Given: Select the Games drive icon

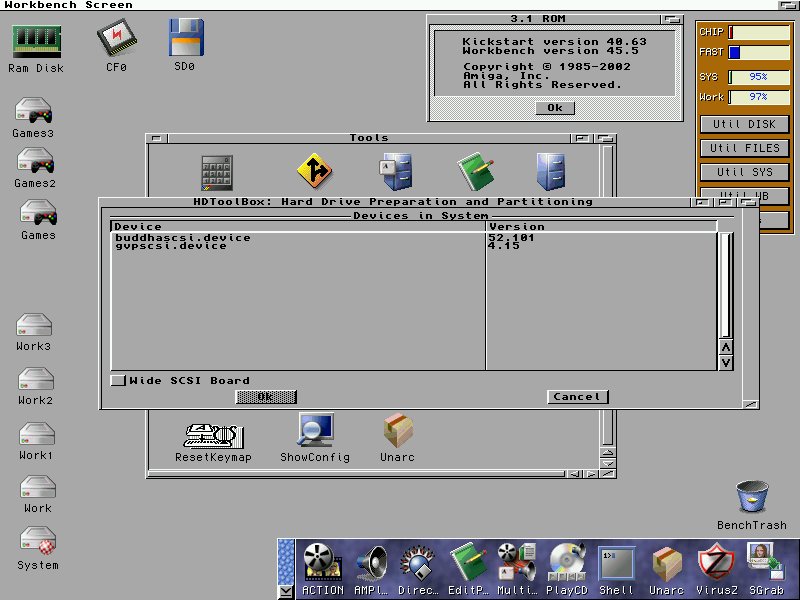Looking at the screenshot, I should tap(38, 212).
